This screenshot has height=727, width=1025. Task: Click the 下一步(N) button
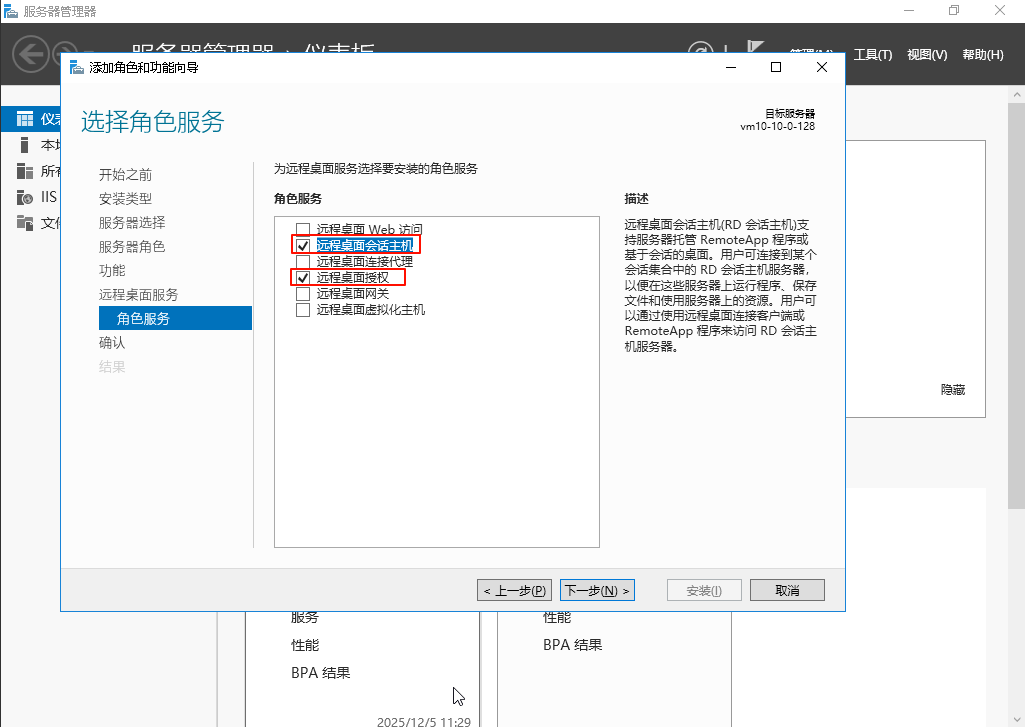(597, 590)
